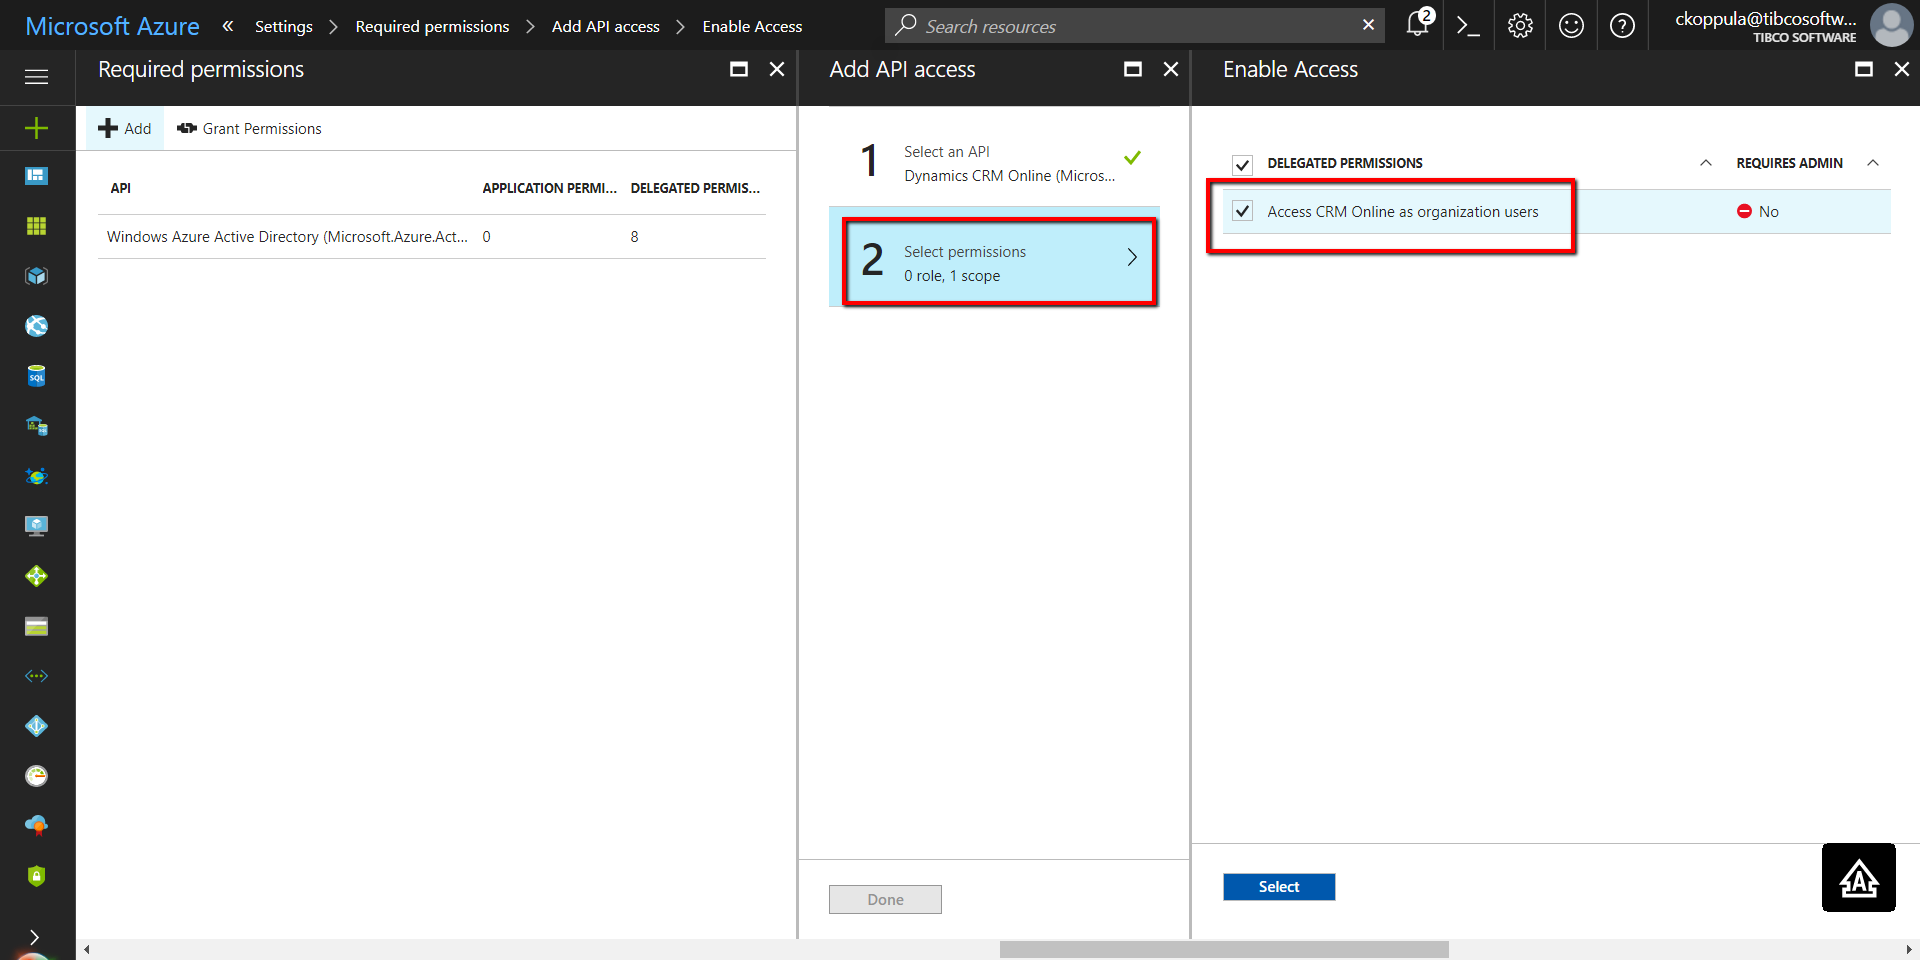This screenshot has height=960, width=1920.
Task: Go to Required permissions breadcrumb
Action: [432, 26]
